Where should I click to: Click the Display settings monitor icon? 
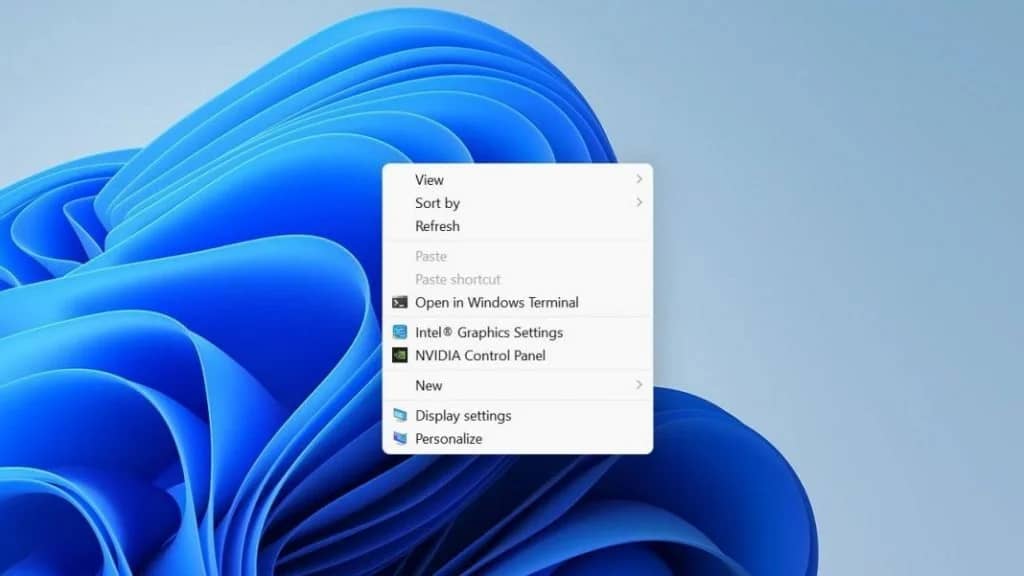[400, 415]
